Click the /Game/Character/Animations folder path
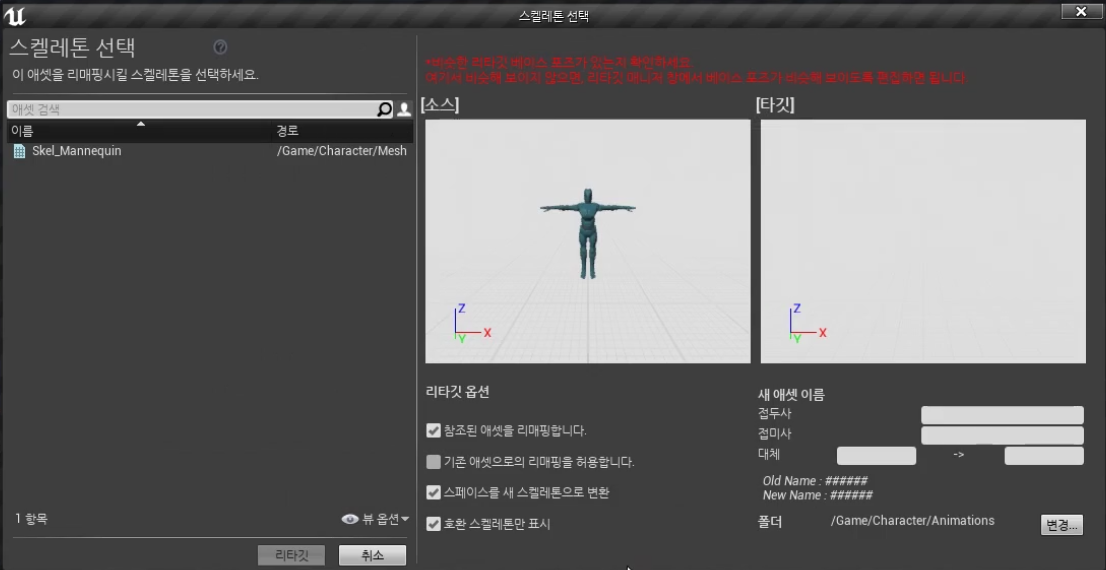 [913, 521]
